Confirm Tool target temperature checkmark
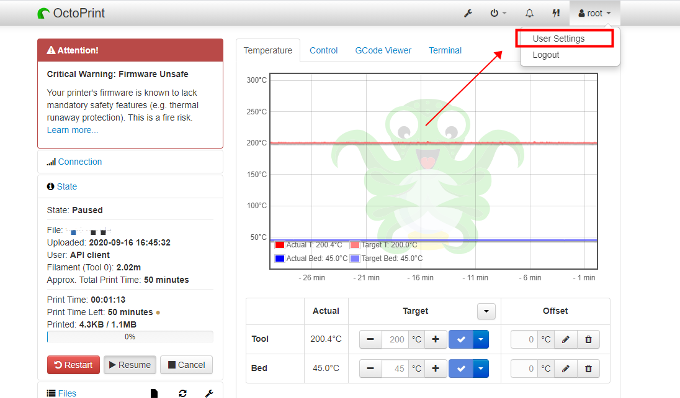Image resolution: width=680 pixels, height=398 pixels. point(461,339)
